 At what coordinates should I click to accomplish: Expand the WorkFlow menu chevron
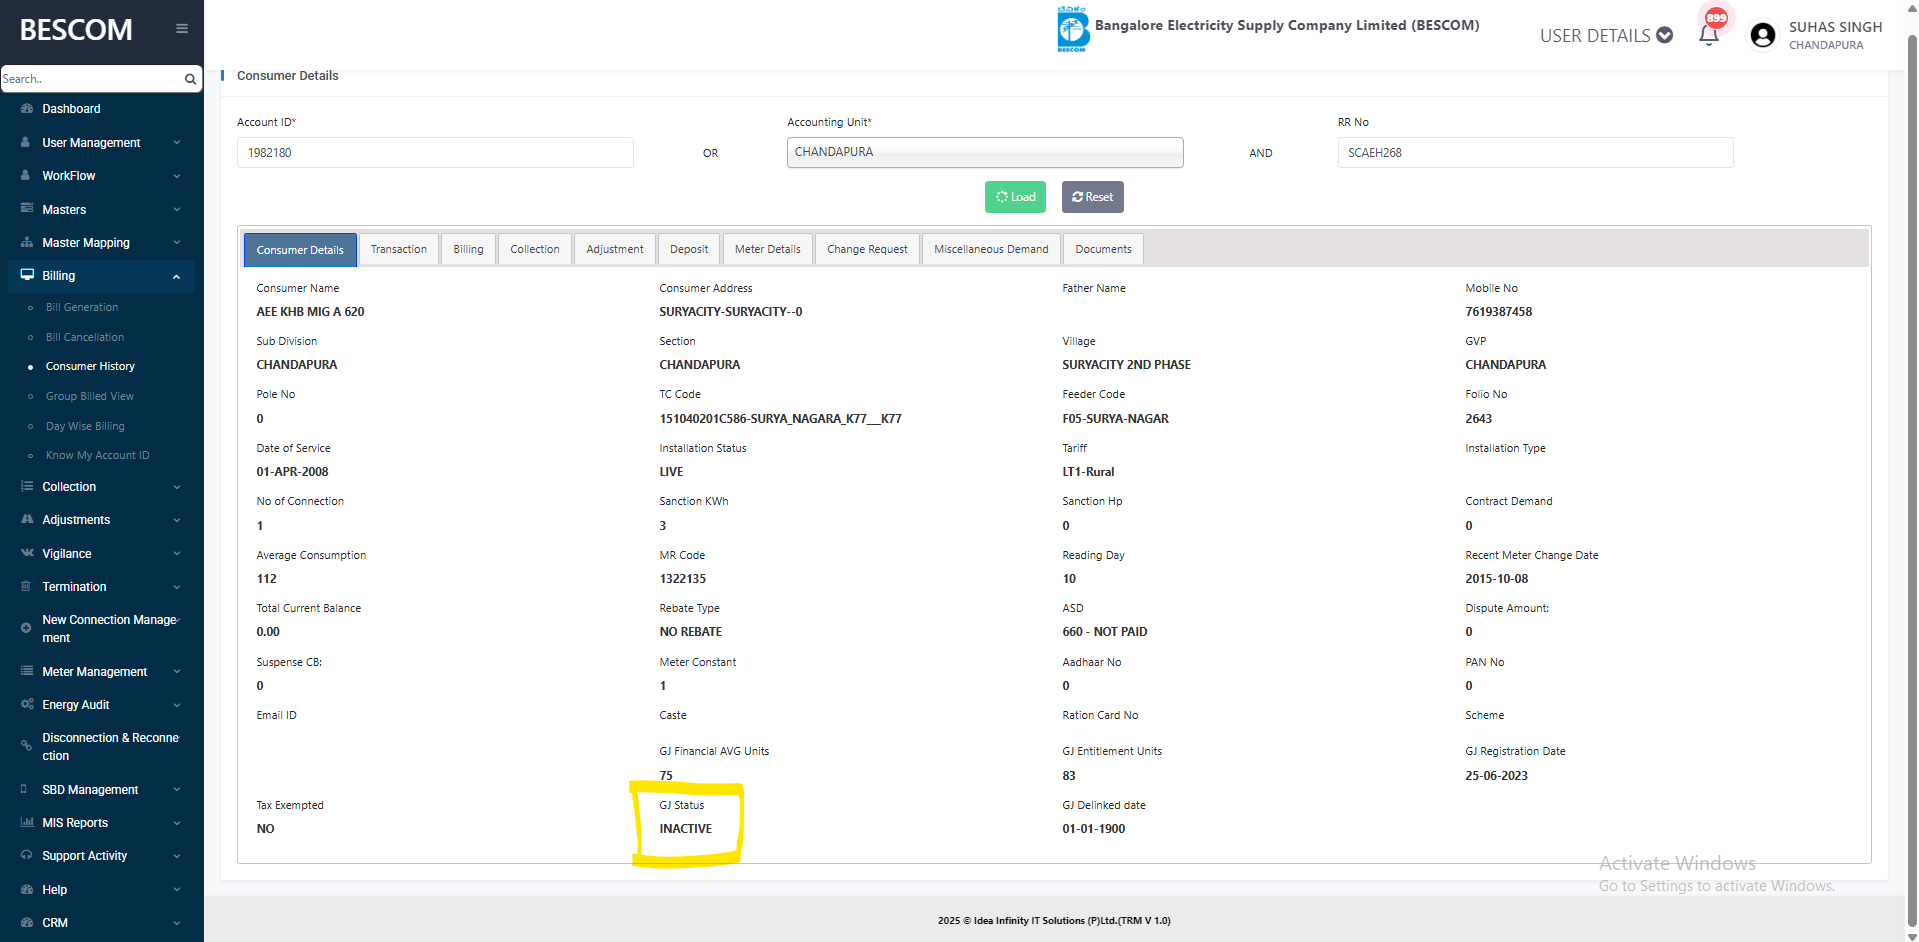click(x=177, y=176)
